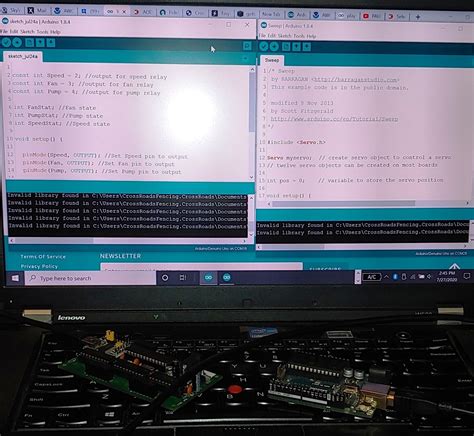Click 'Servo myservo' line in Sweep
This screenshot has height=436, width=474.
(359, 157)
